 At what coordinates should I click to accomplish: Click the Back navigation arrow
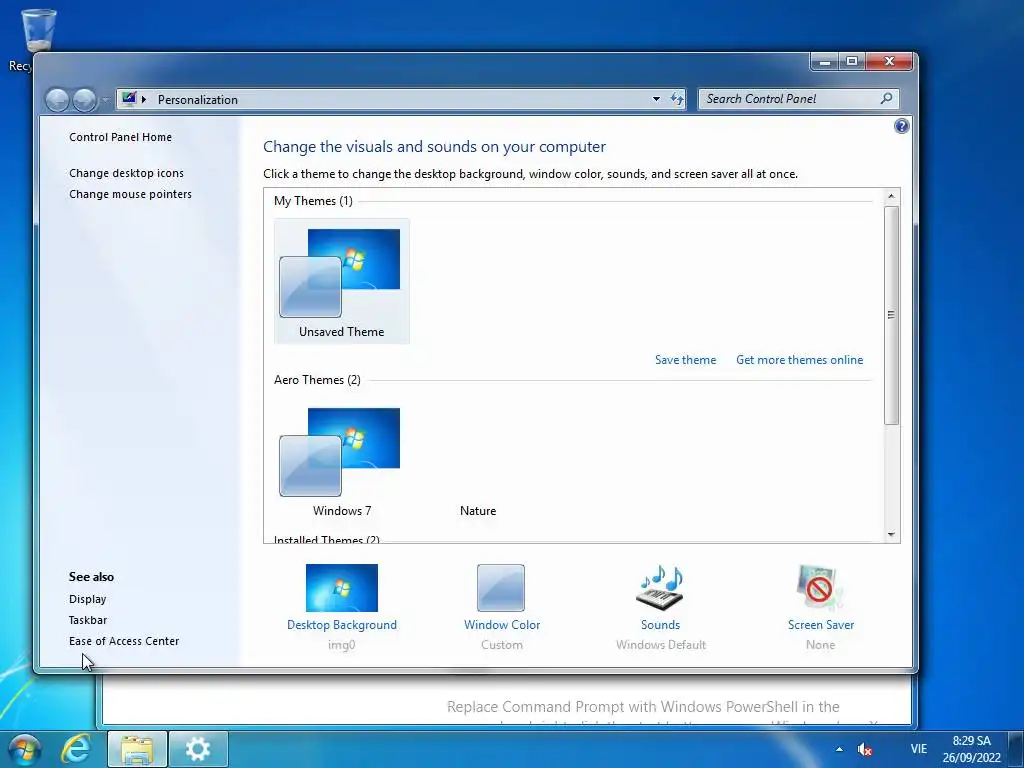(x=57, y=100)
